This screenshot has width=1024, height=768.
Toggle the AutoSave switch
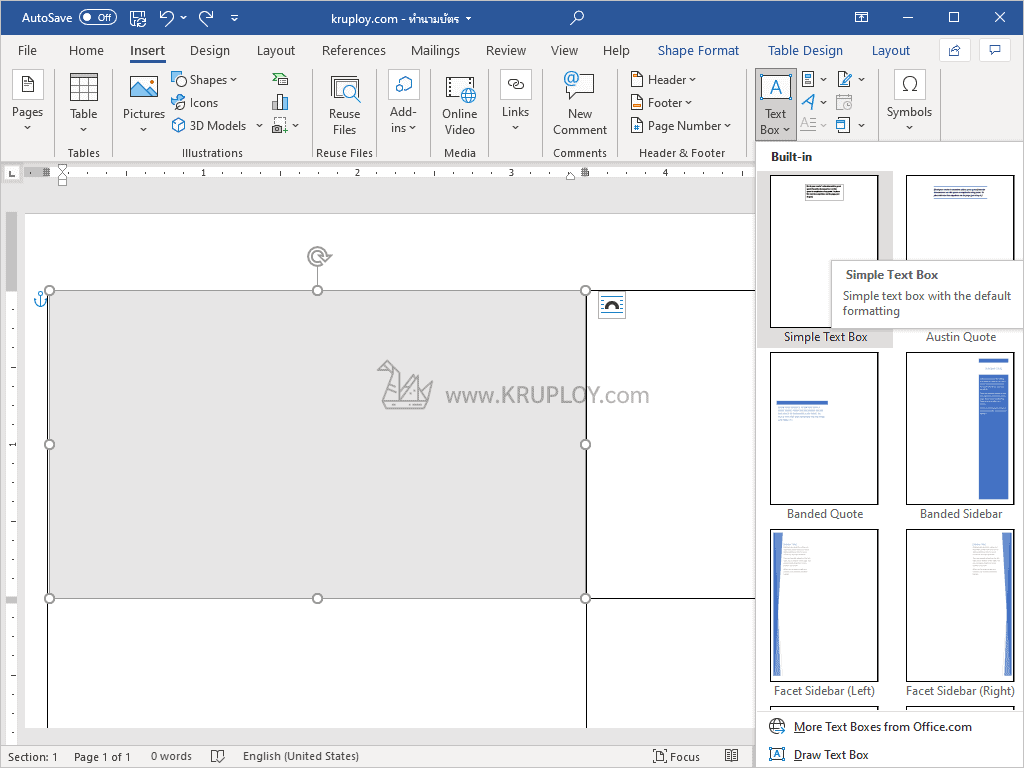97,17
